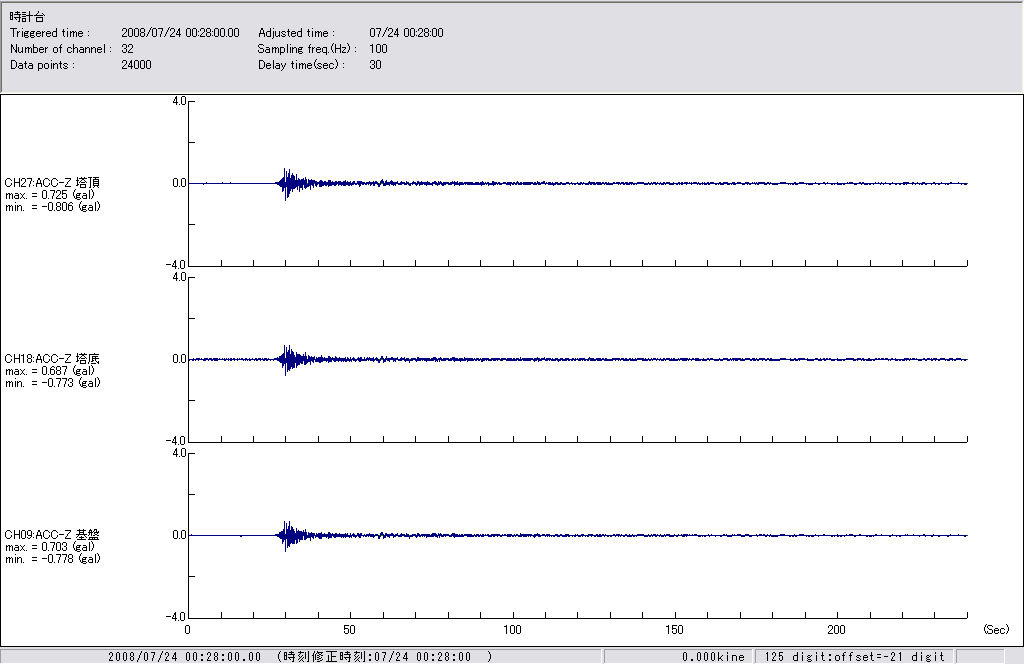Click the 200 tick label on time axis
The width and height of the screenshot is (1024, 664).
tap(837, 630)
